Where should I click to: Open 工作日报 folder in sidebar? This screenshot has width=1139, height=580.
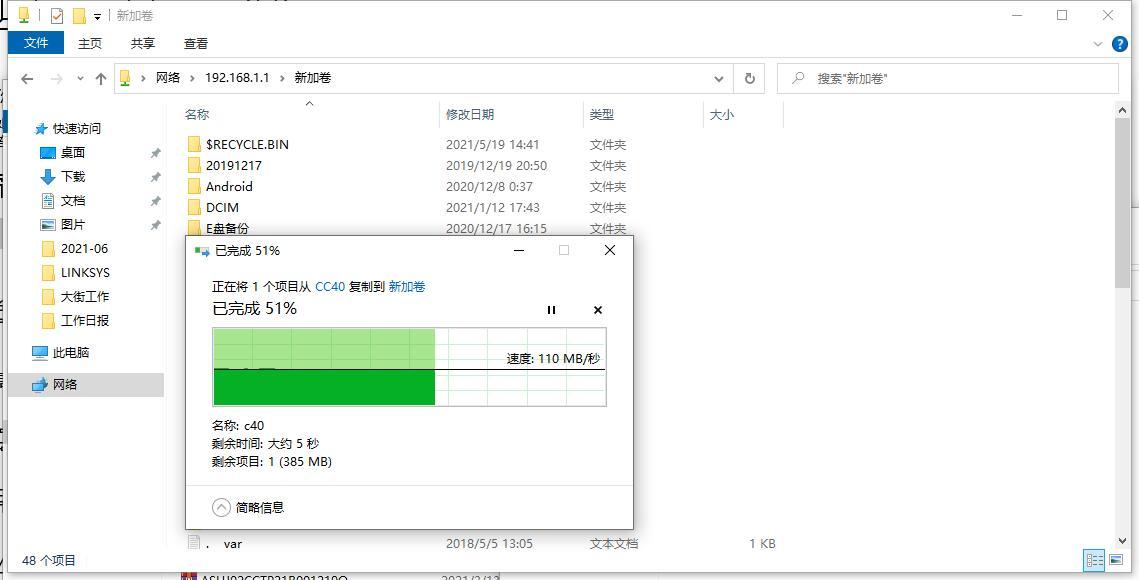(84, 321)
